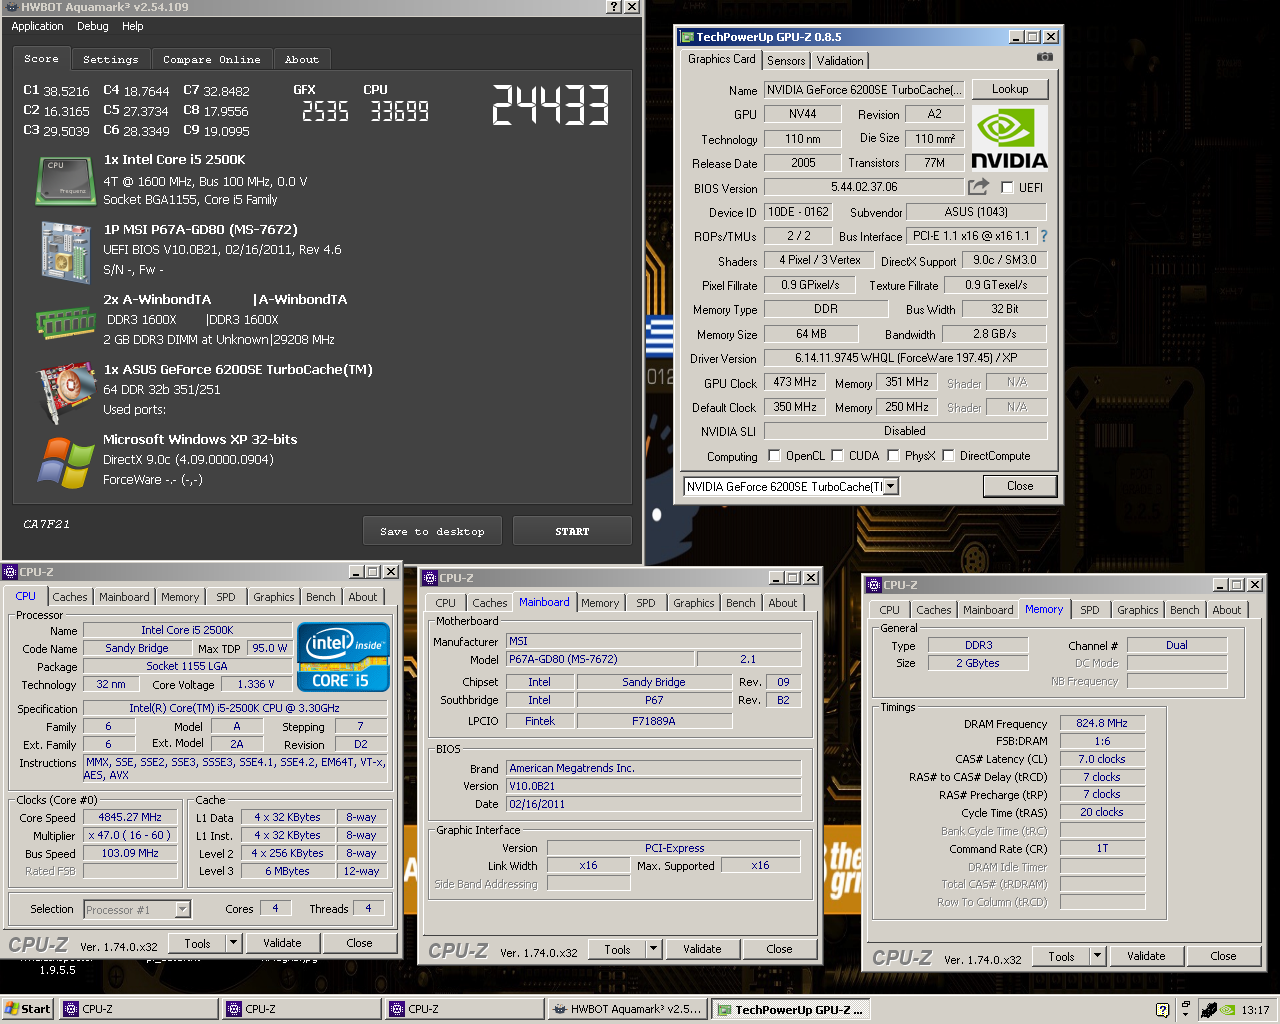Click the START button in Aquamark
Viewport: 1280px width, 1024px height.
pyautogui.click(x=572, y=531)
